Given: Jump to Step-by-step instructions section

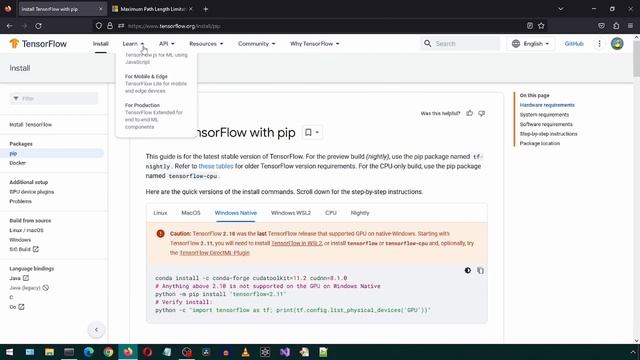Looking at the screenshot, I should (548, 134).
